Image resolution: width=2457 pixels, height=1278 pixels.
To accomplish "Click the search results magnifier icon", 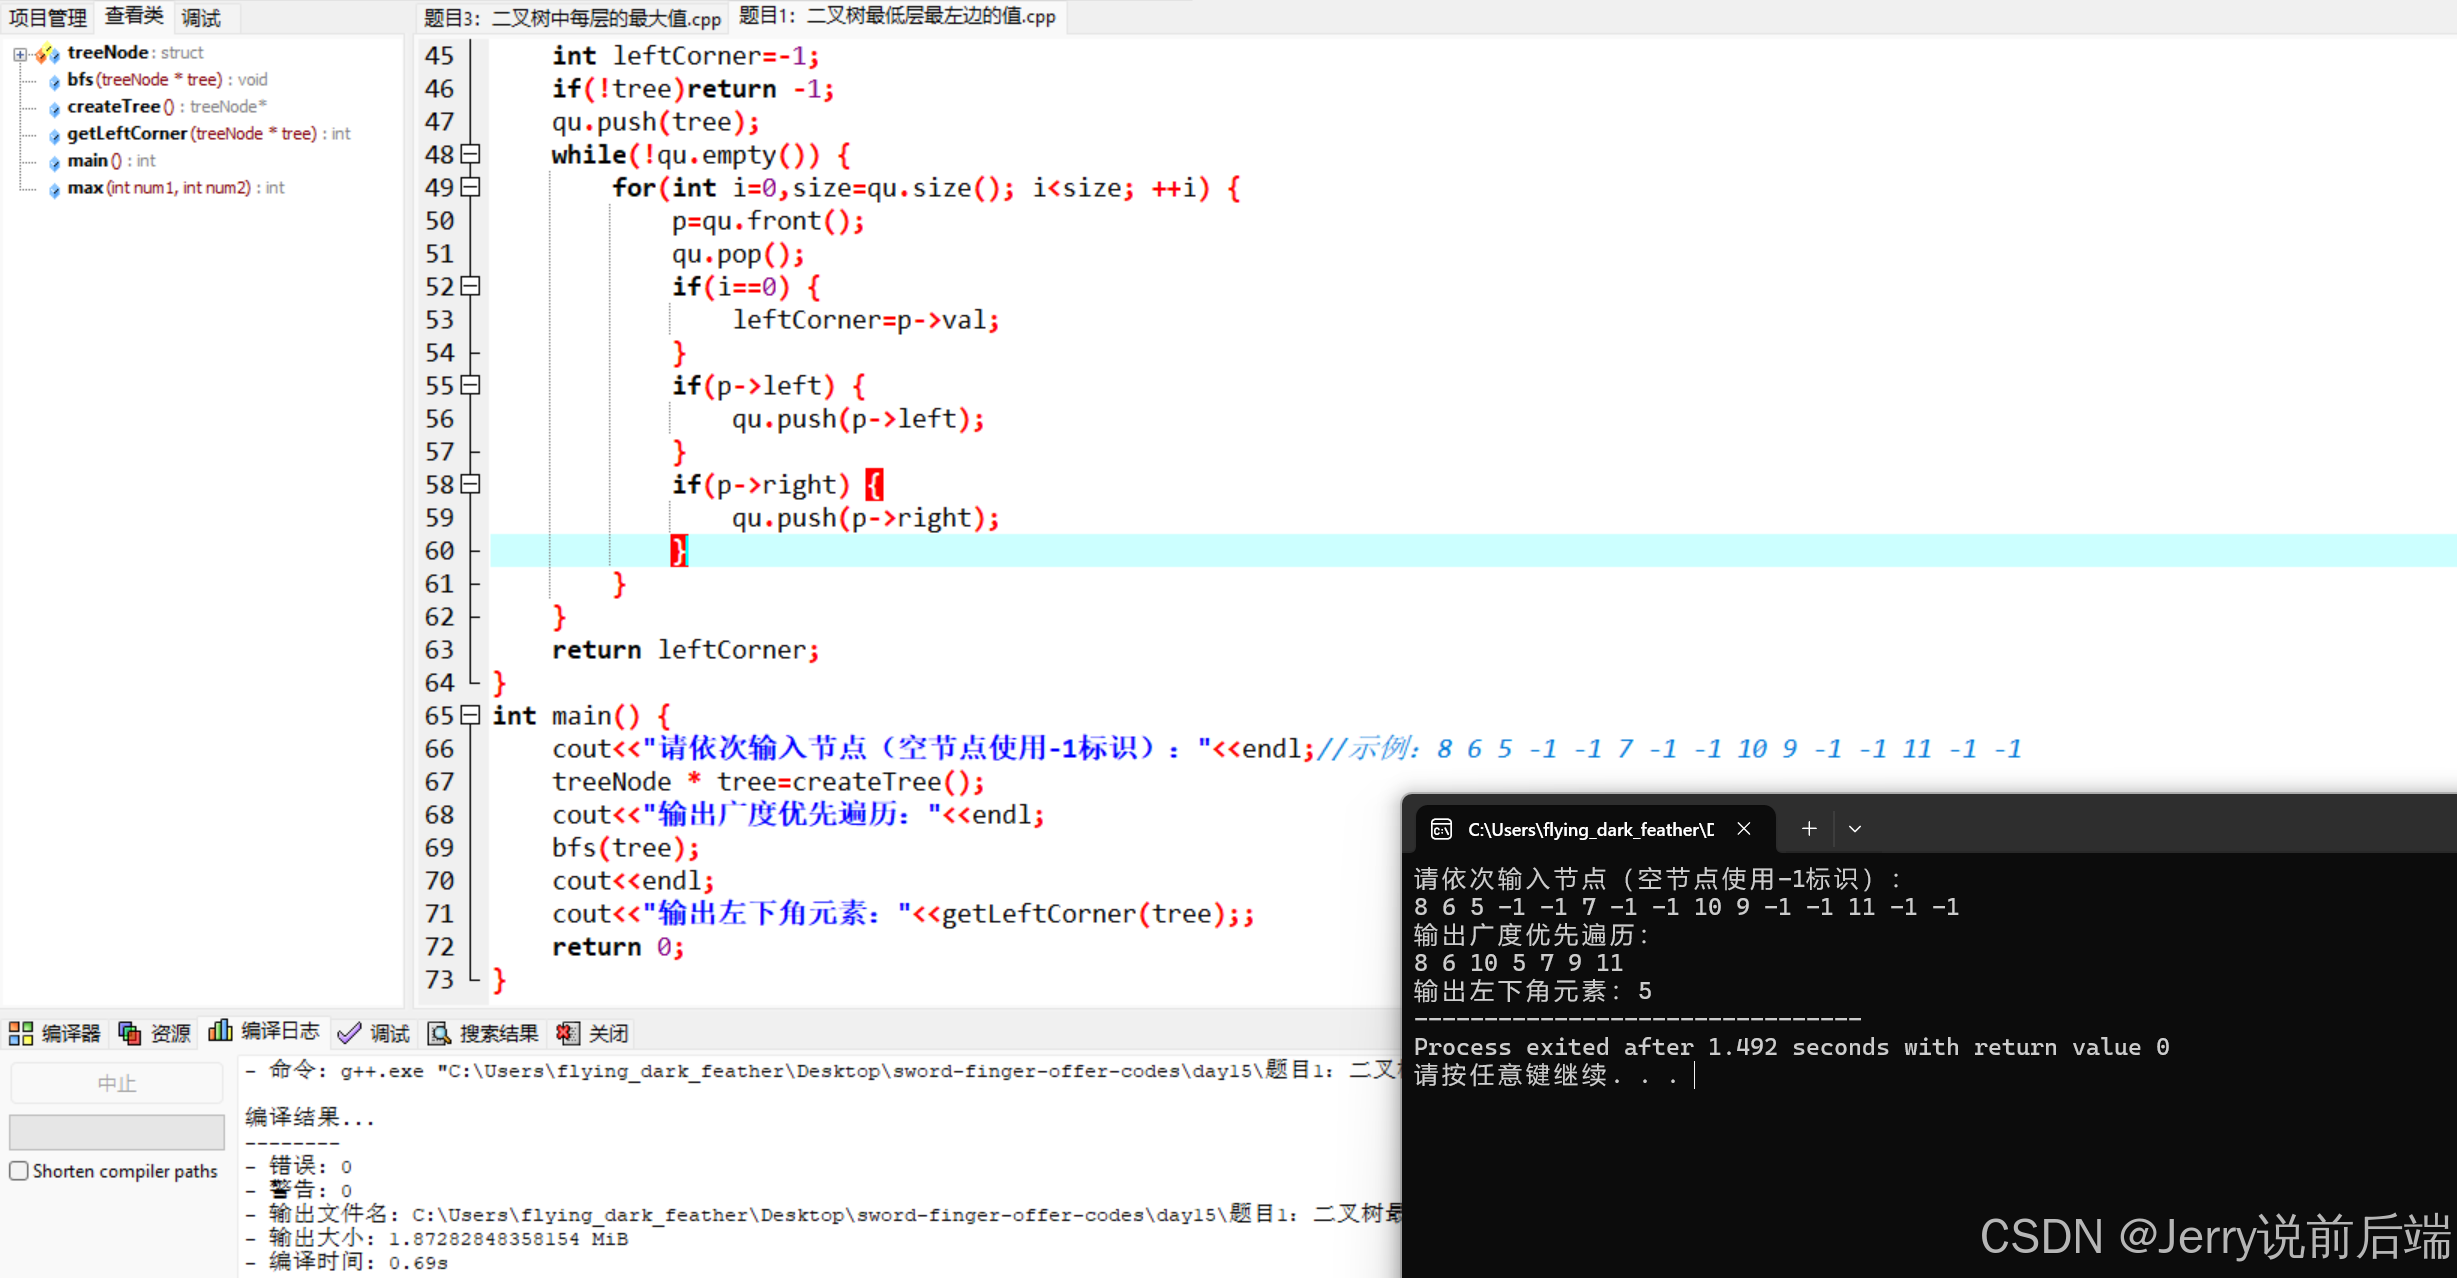I will pos(439,1033).
